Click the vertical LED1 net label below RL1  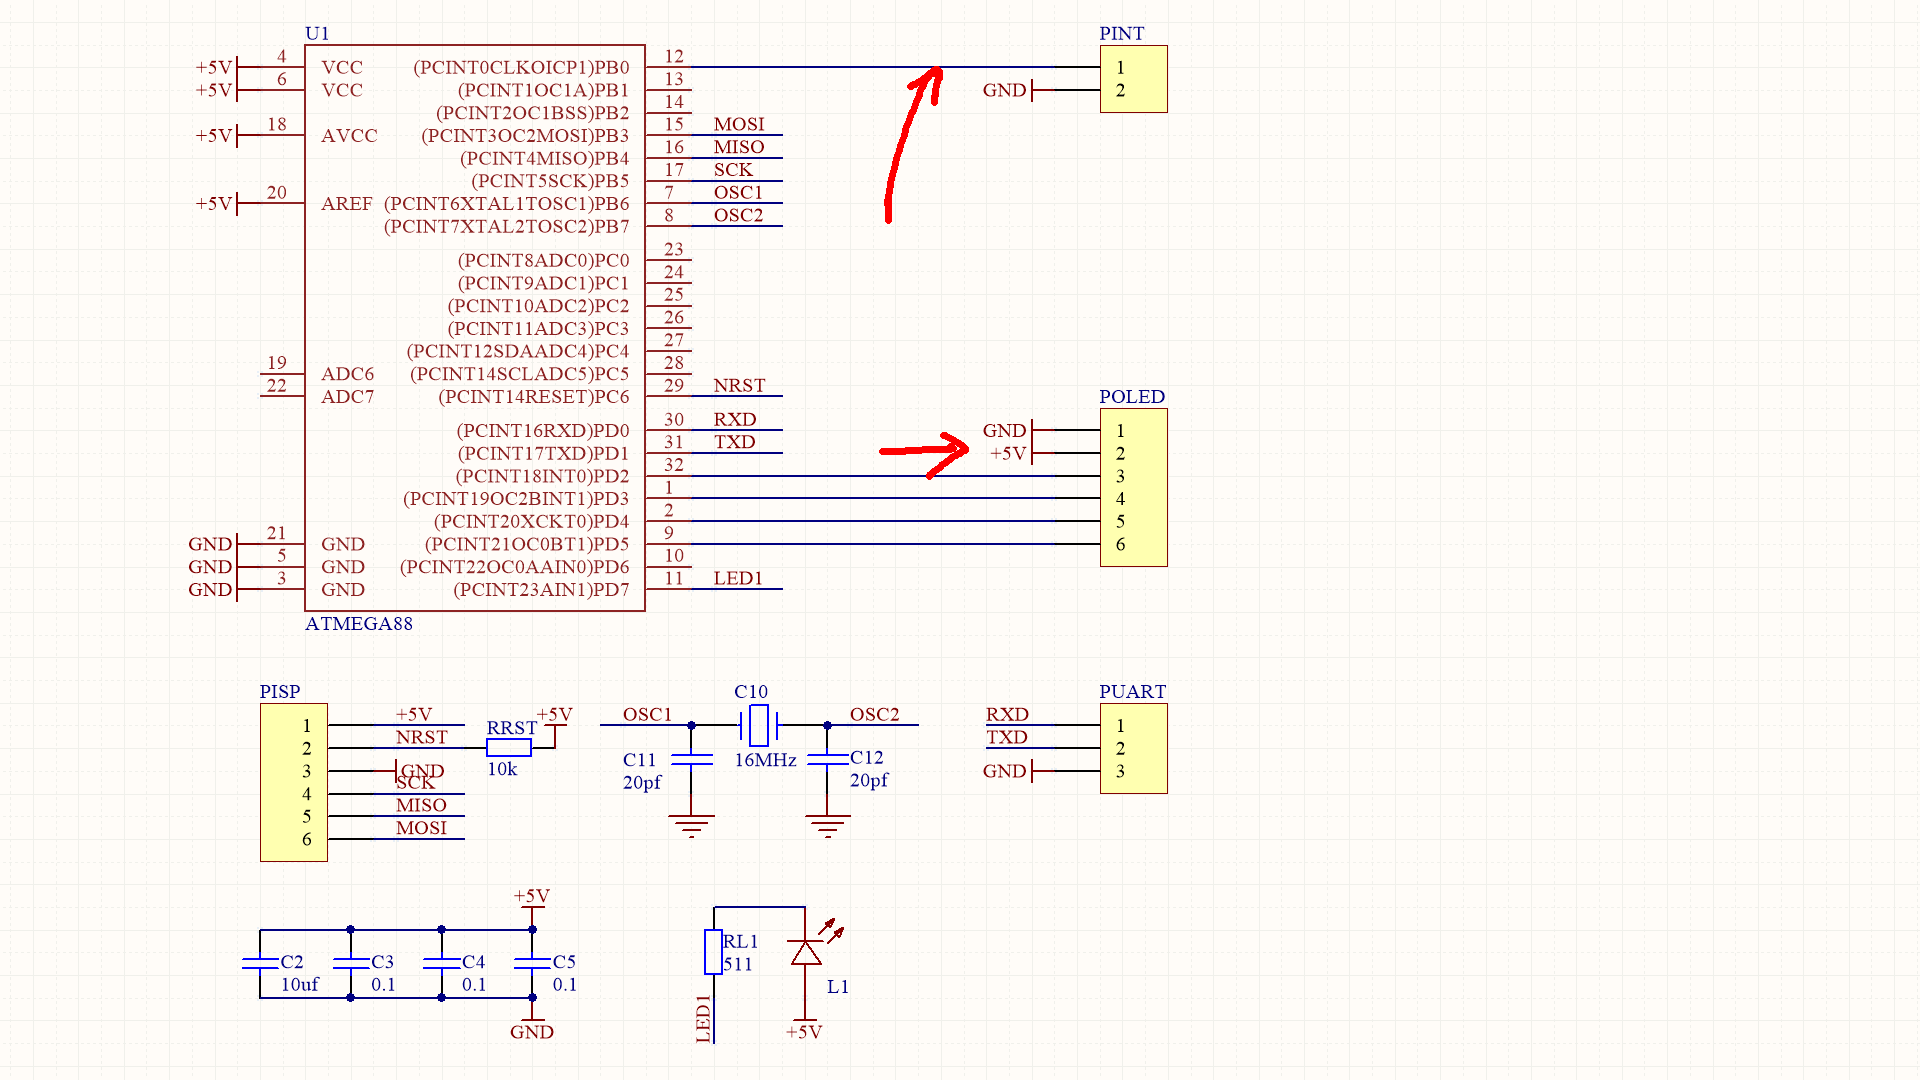[703, 1018]
